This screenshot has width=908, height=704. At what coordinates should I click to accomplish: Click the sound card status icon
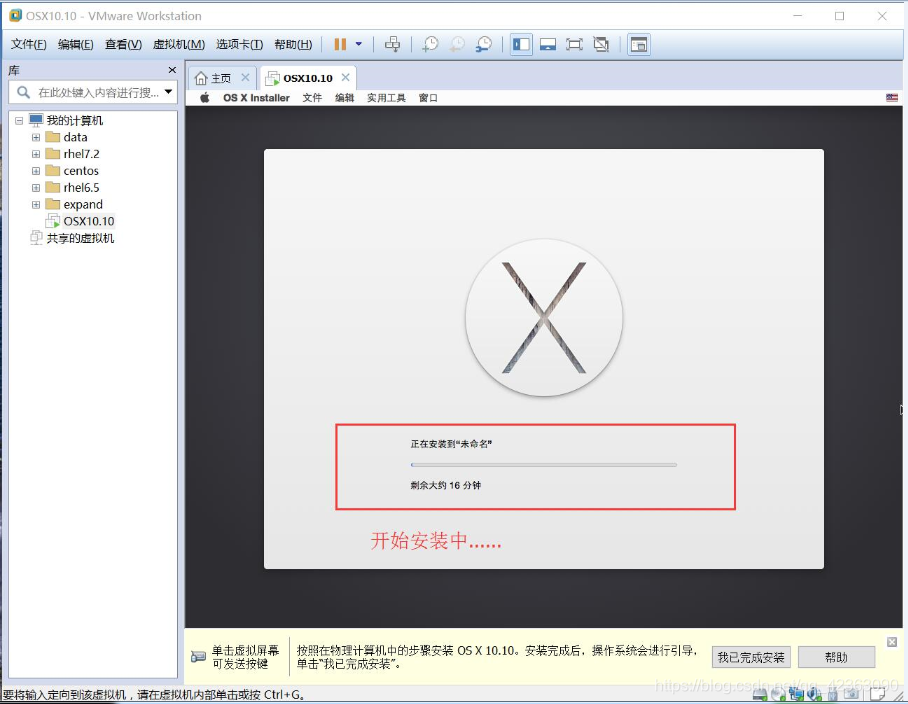[x=814, y=693]
